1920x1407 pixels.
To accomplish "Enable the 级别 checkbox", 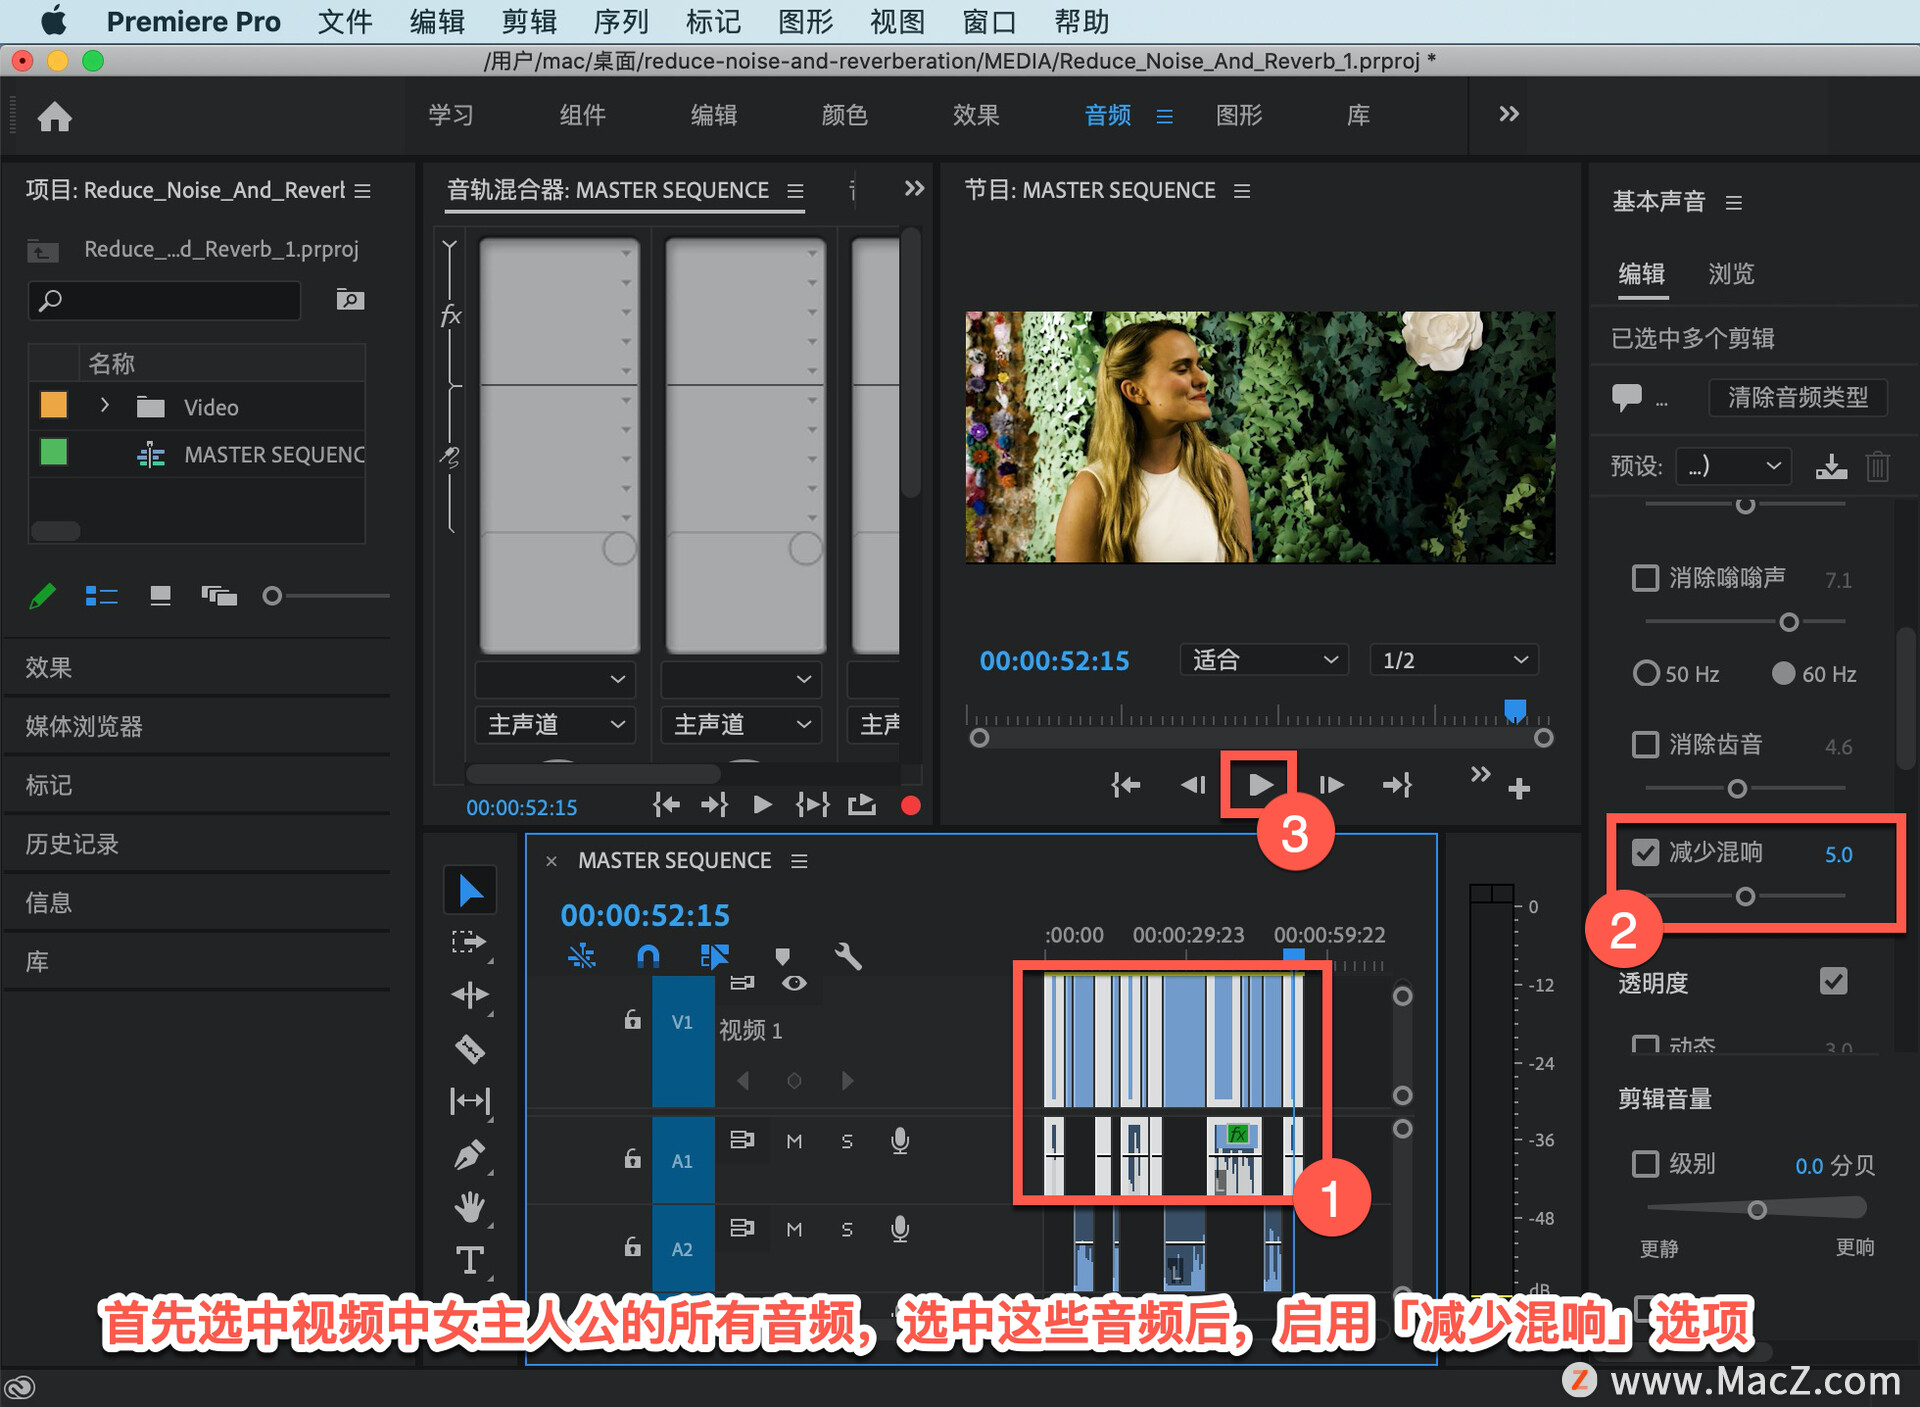I will [x=1645, y=1164].
